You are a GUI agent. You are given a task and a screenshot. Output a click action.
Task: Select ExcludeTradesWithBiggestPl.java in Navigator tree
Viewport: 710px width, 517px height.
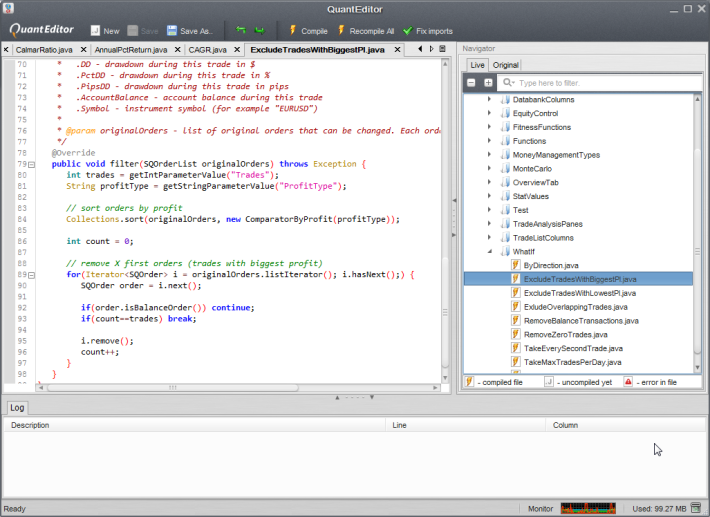[x=578, y=279]
